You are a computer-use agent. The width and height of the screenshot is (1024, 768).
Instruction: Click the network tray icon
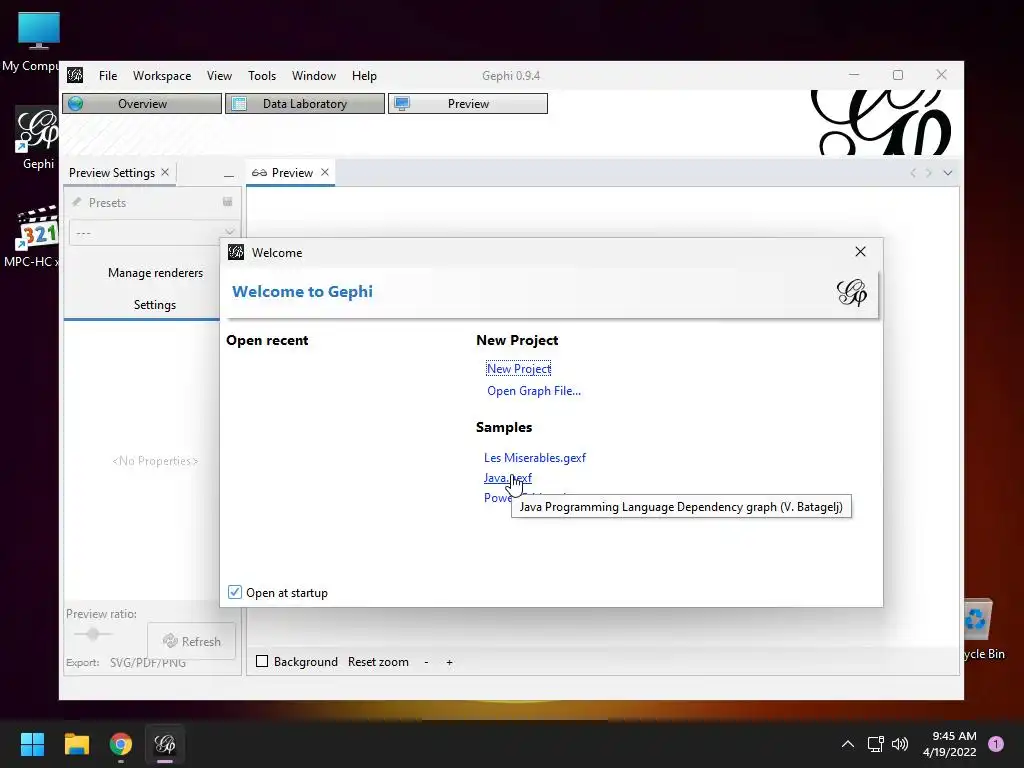tap(876, 743)
